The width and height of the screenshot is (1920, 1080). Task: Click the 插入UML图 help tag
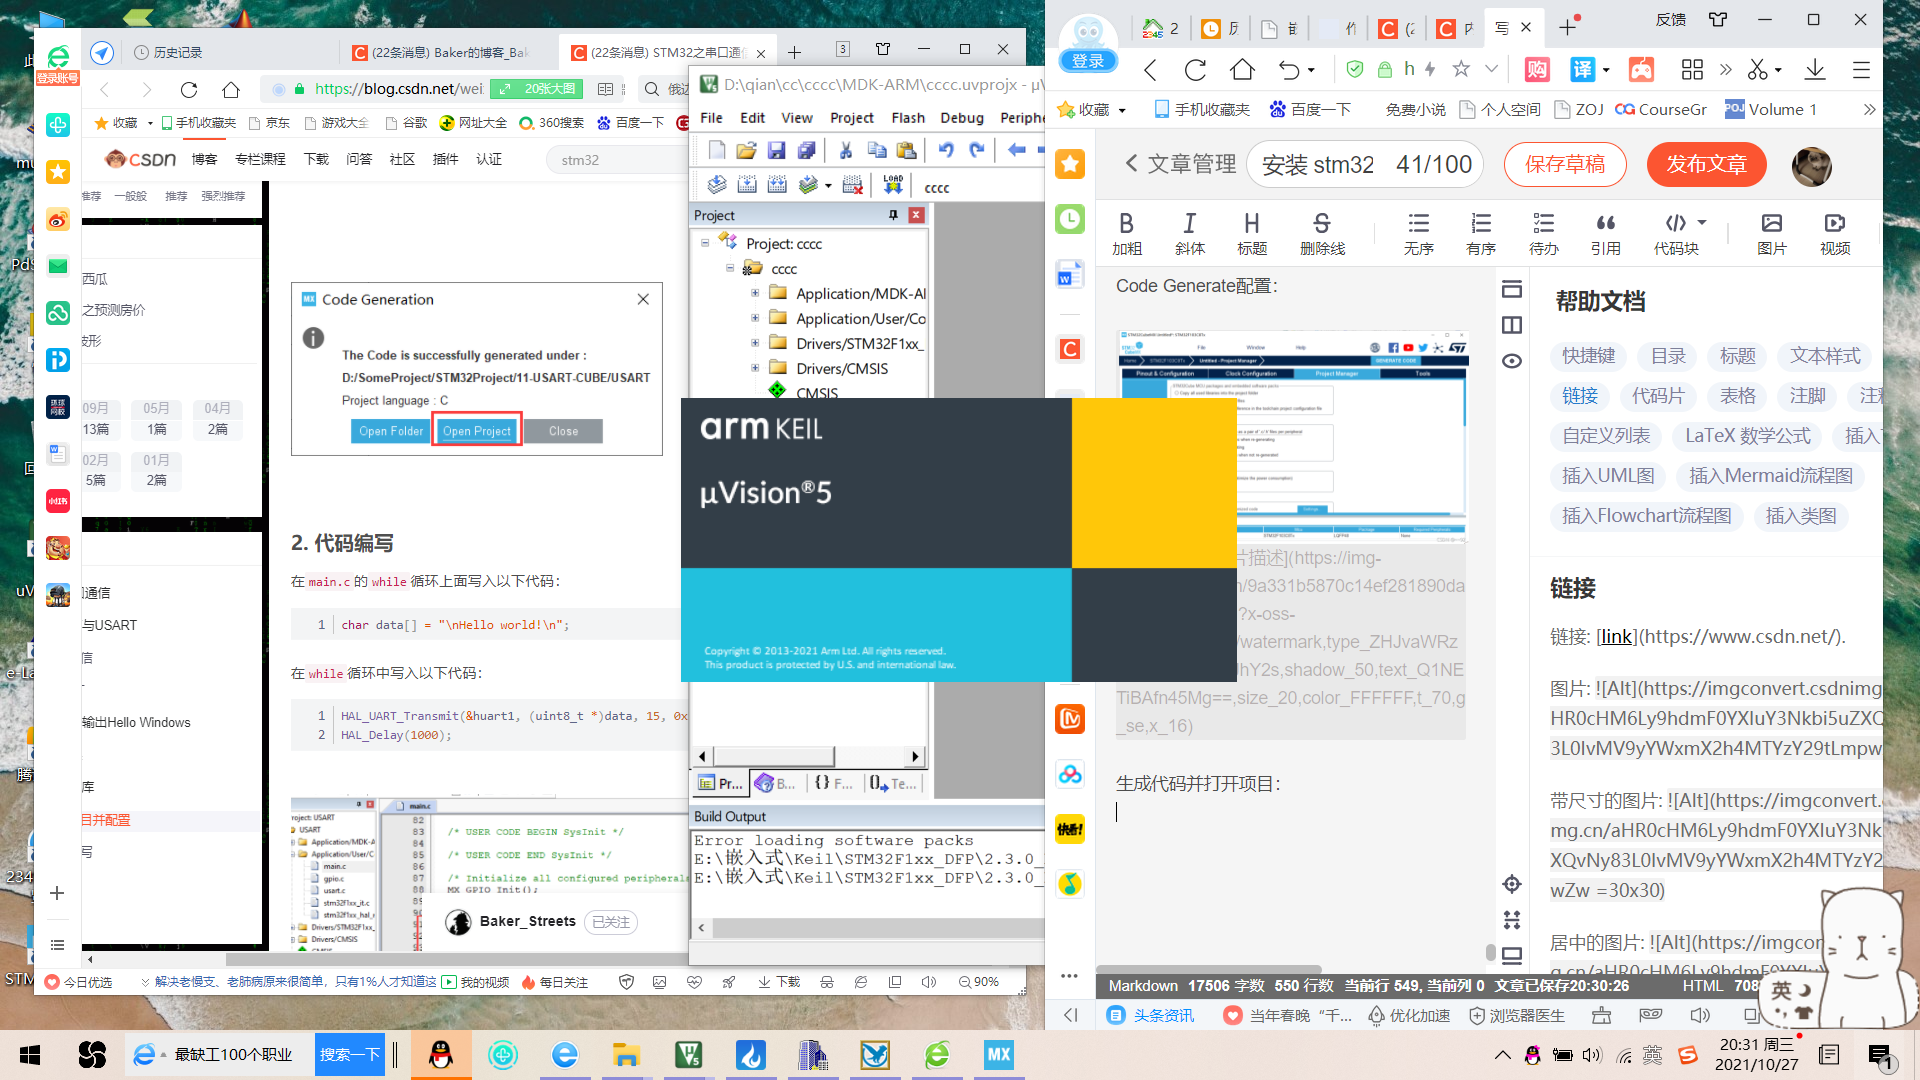click(1608, 476)
